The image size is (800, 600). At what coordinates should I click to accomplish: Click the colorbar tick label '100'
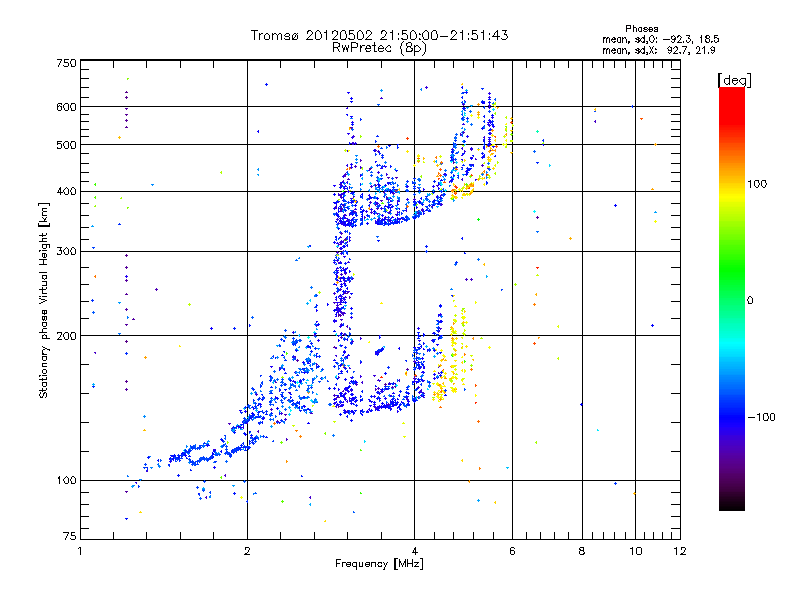757,184
